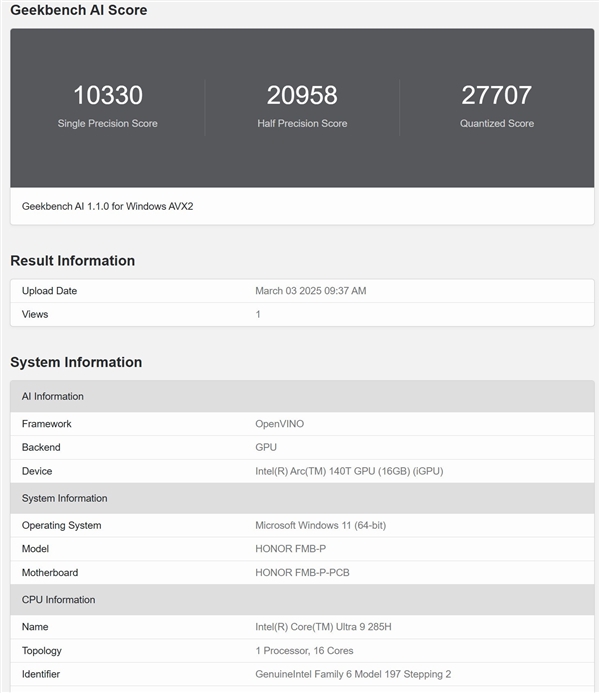Click the Views row in Result Information
This screenshot has width=600, height=693.
tap(35, 314)
